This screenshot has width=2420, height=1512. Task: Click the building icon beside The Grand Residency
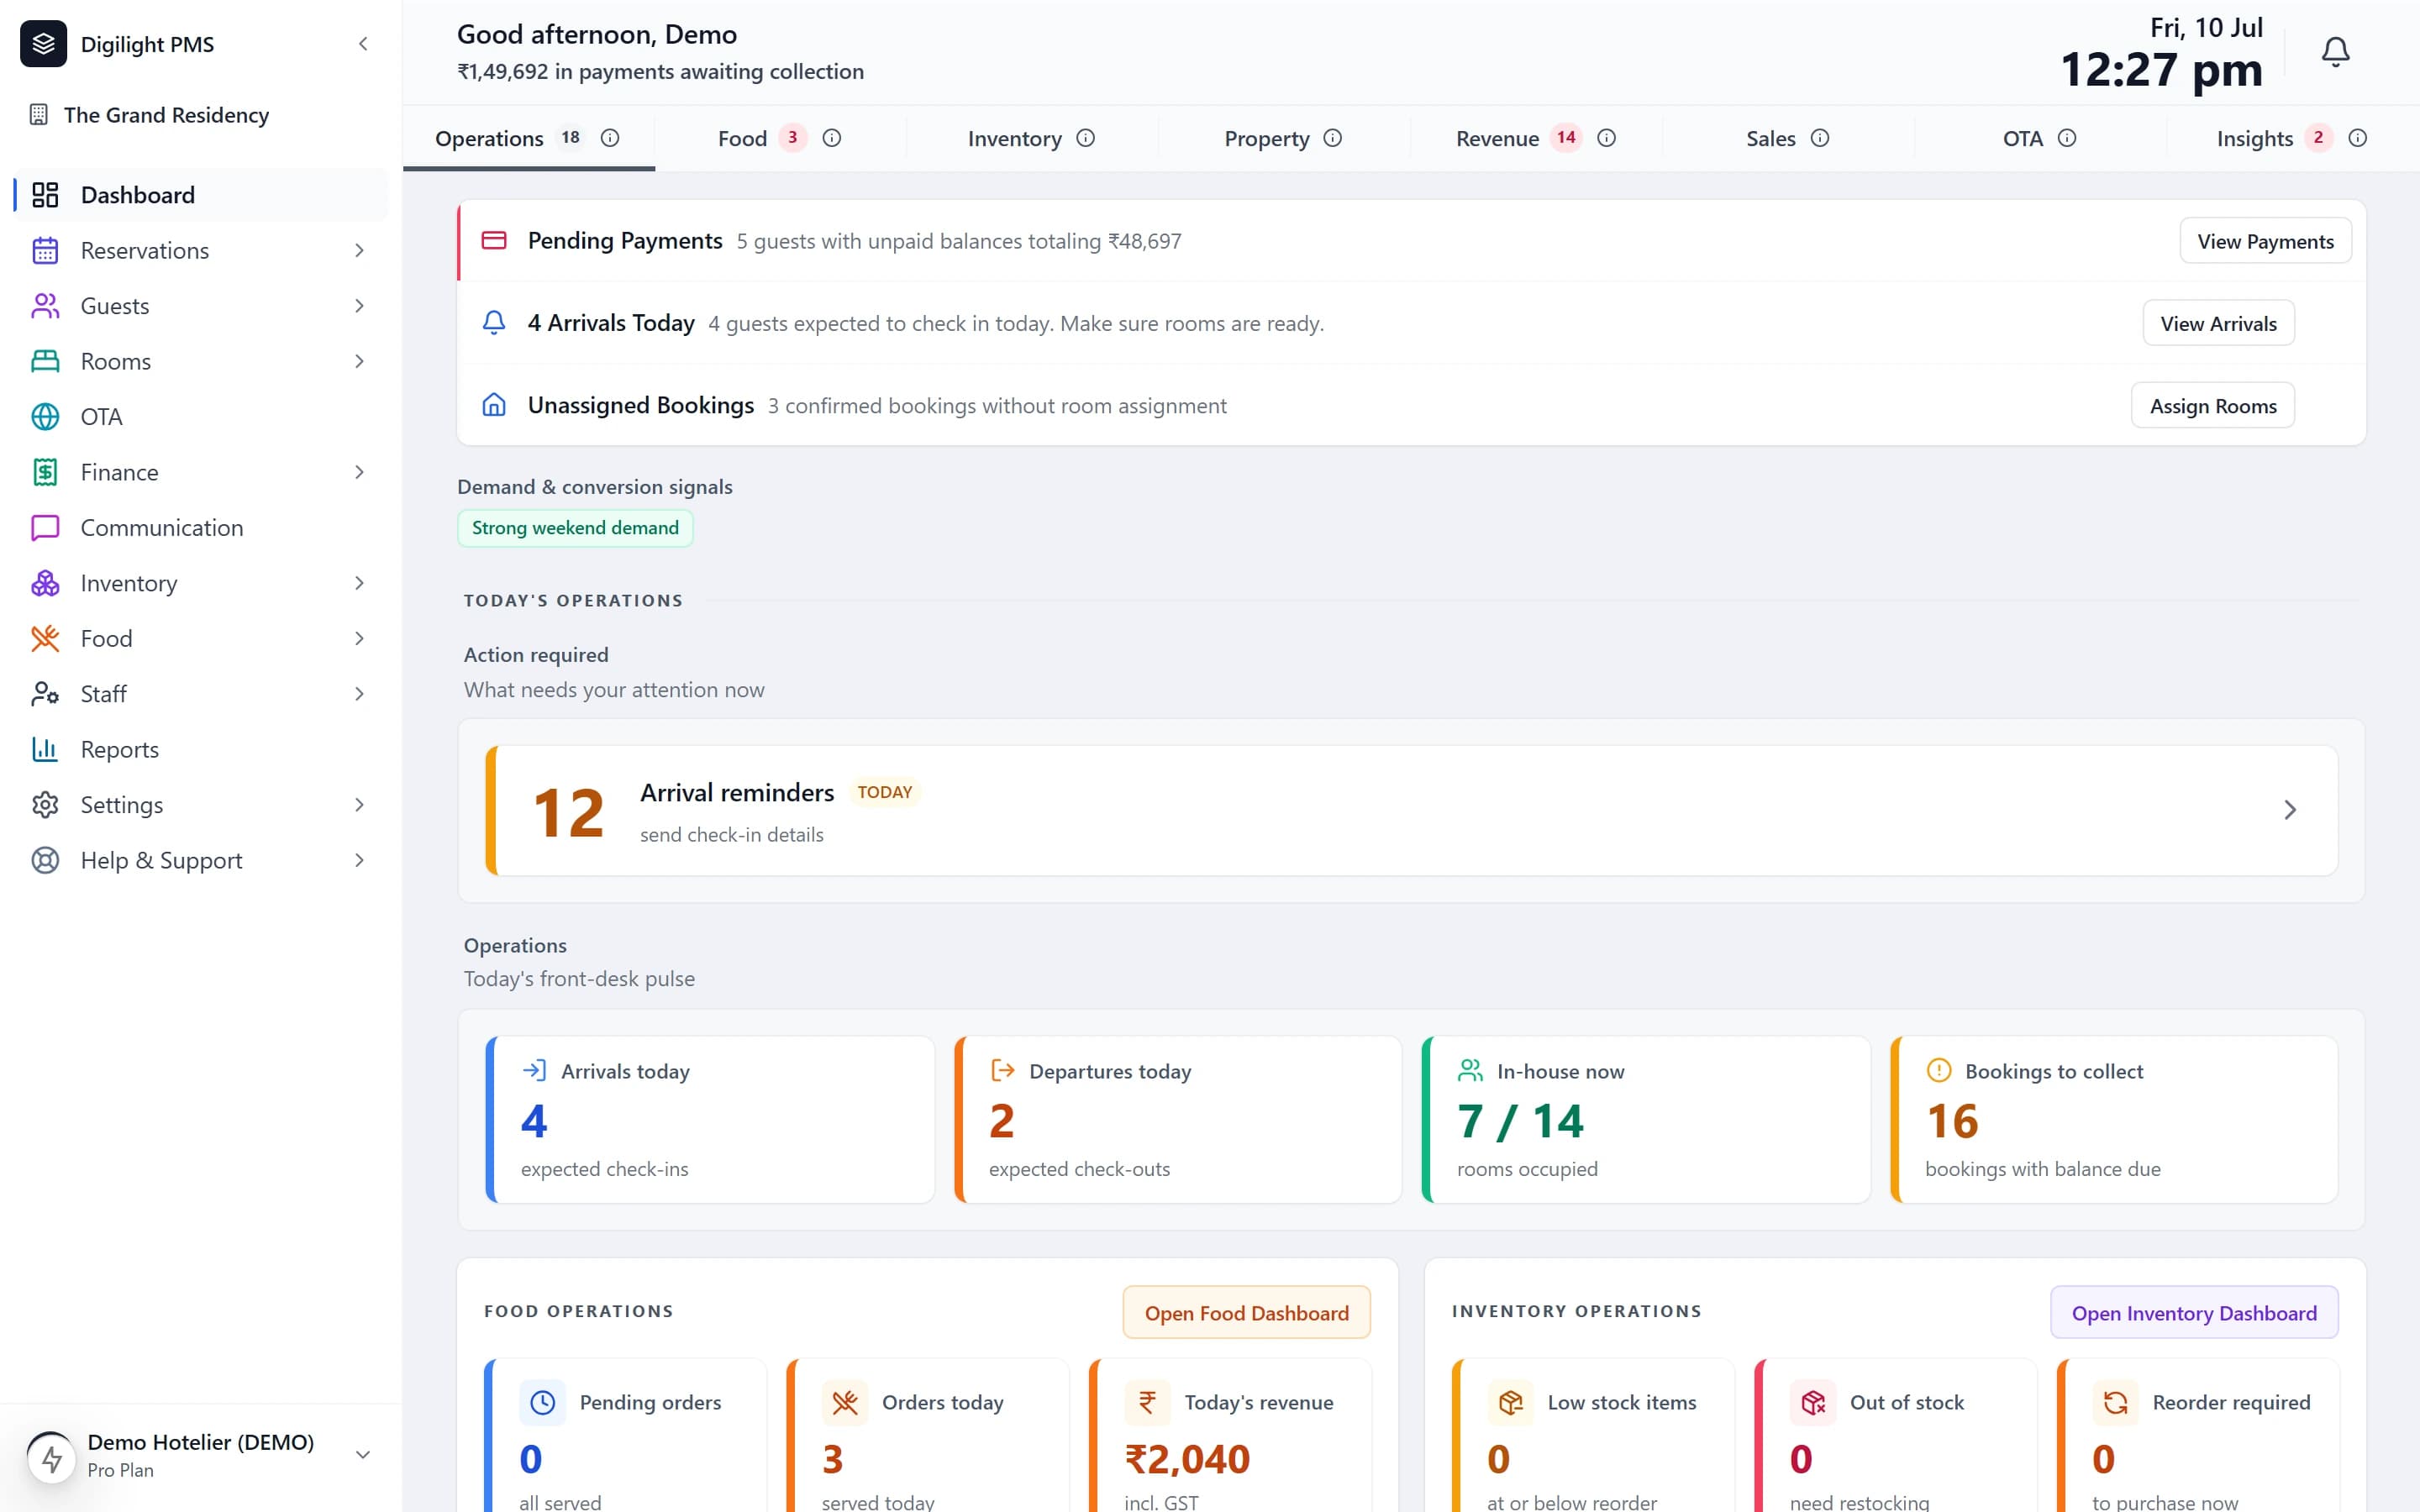click(x=39, y=115)
